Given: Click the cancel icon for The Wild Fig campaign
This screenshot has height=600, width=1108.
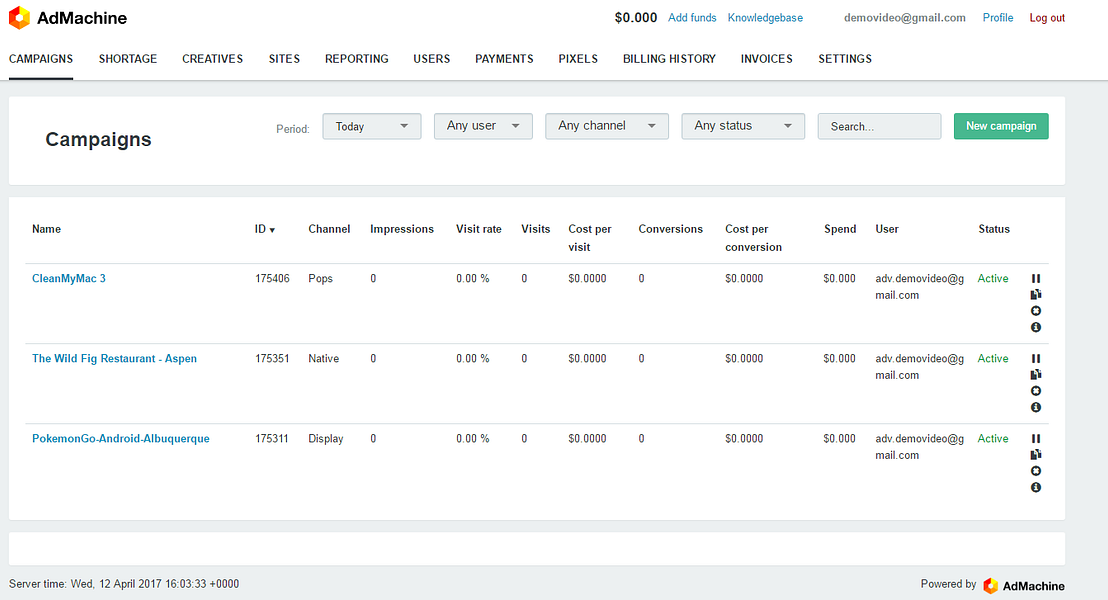Looking at the screenshot, I should [1036, 390].
